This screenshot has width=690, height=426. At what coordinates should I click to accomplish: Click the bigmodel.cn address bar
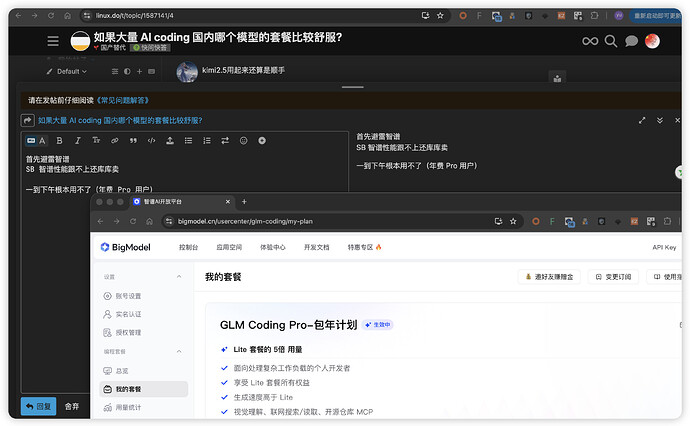[326, 221]
